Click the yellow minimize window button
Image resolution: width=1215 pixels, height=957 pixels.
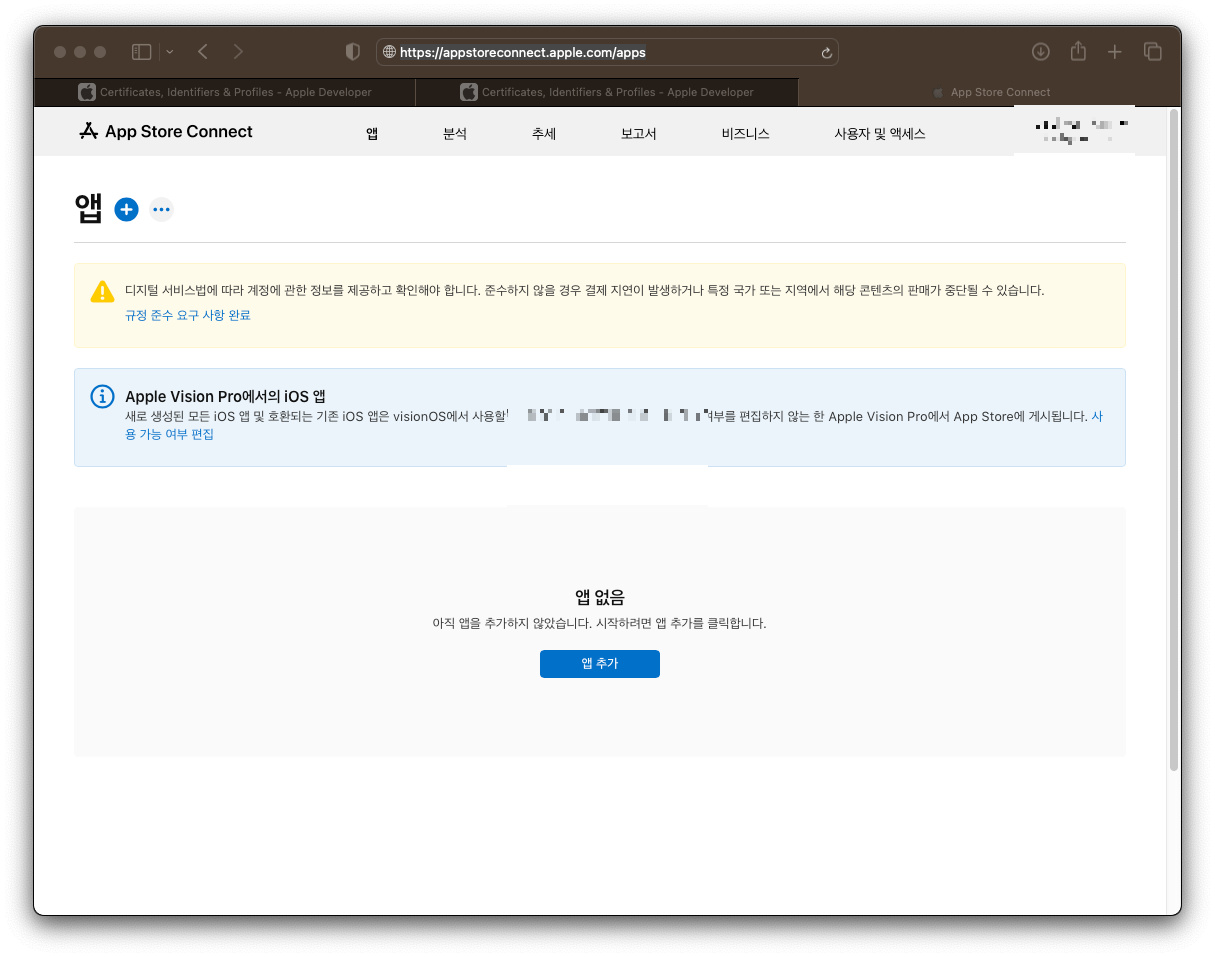click(80, 52)
